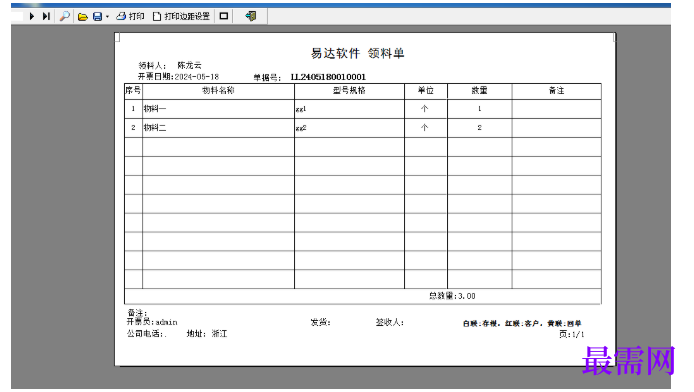Open 打印边距设置 margin settings

point(181,16)
